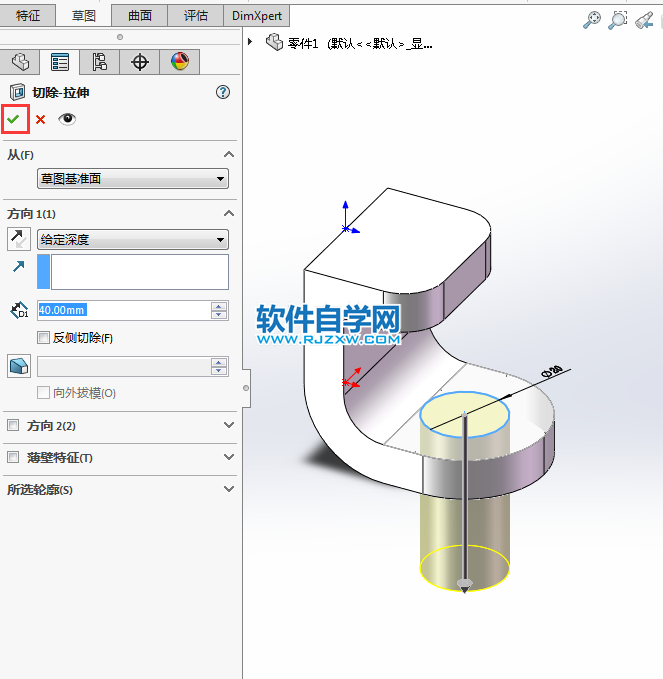Increase the draft angle with up arrow
663x679 pixels.
[x=219, y=362]
